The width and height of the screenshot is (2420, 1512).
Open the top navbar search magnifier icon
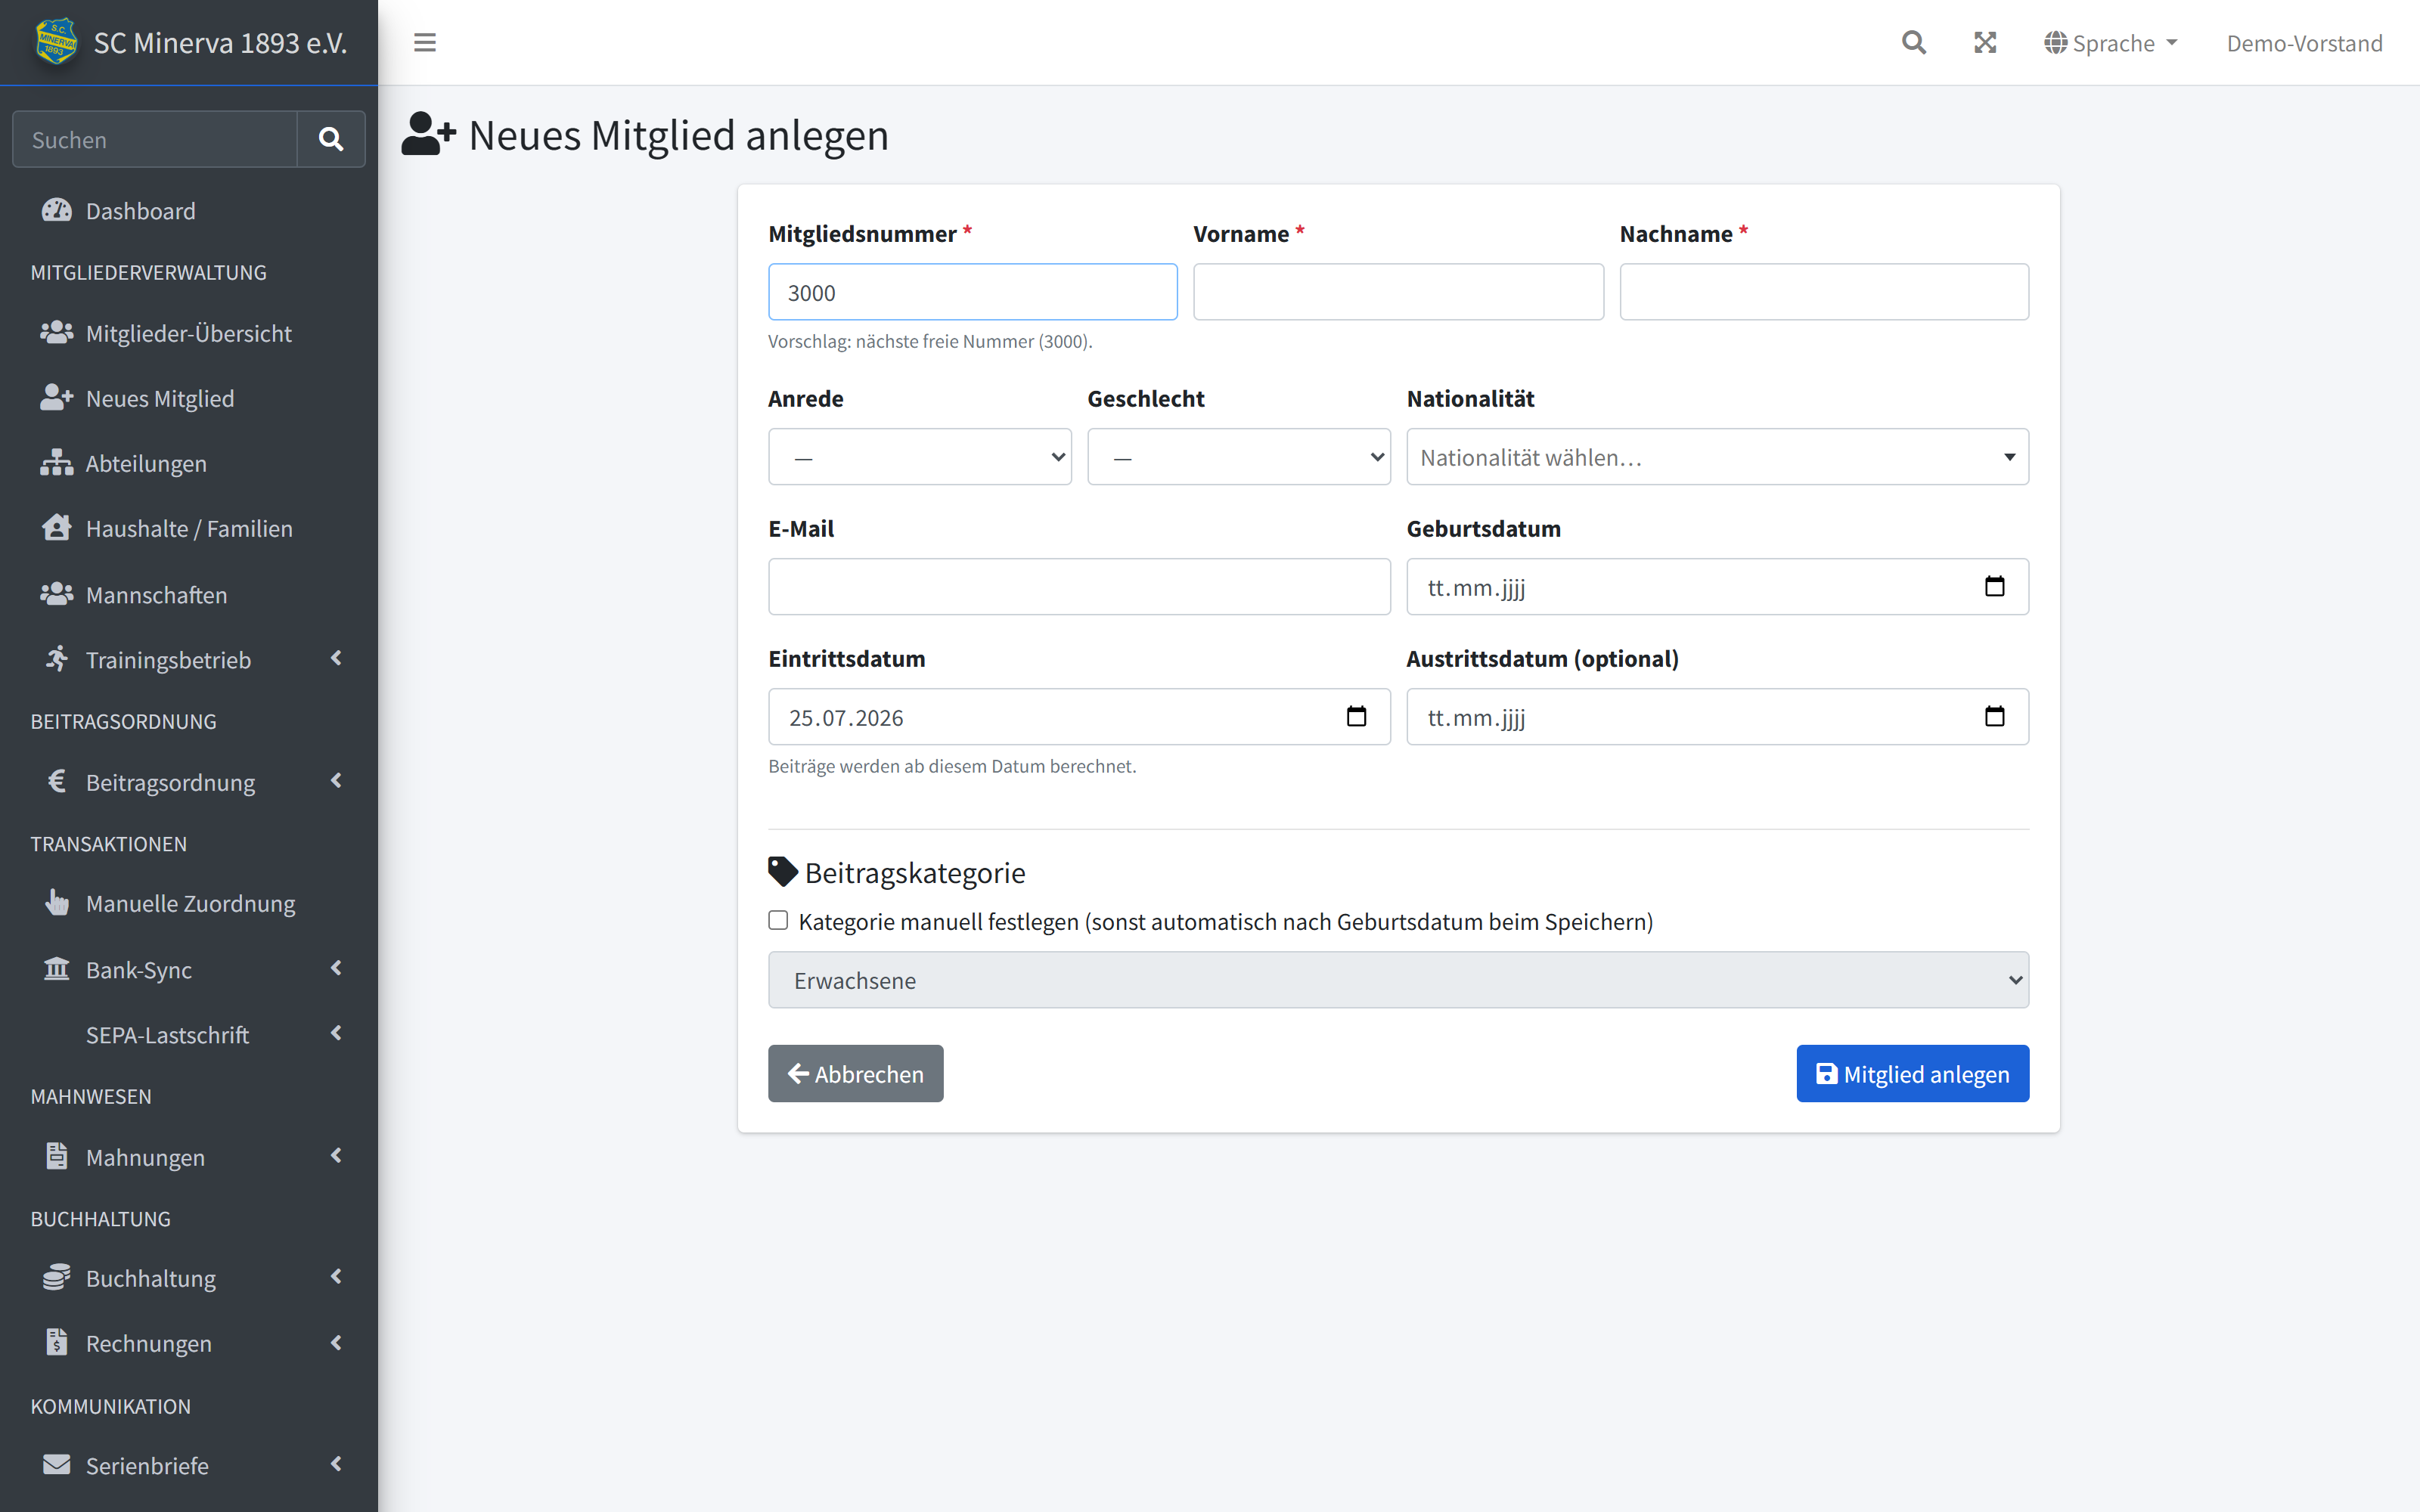(x=1913, y=42)
